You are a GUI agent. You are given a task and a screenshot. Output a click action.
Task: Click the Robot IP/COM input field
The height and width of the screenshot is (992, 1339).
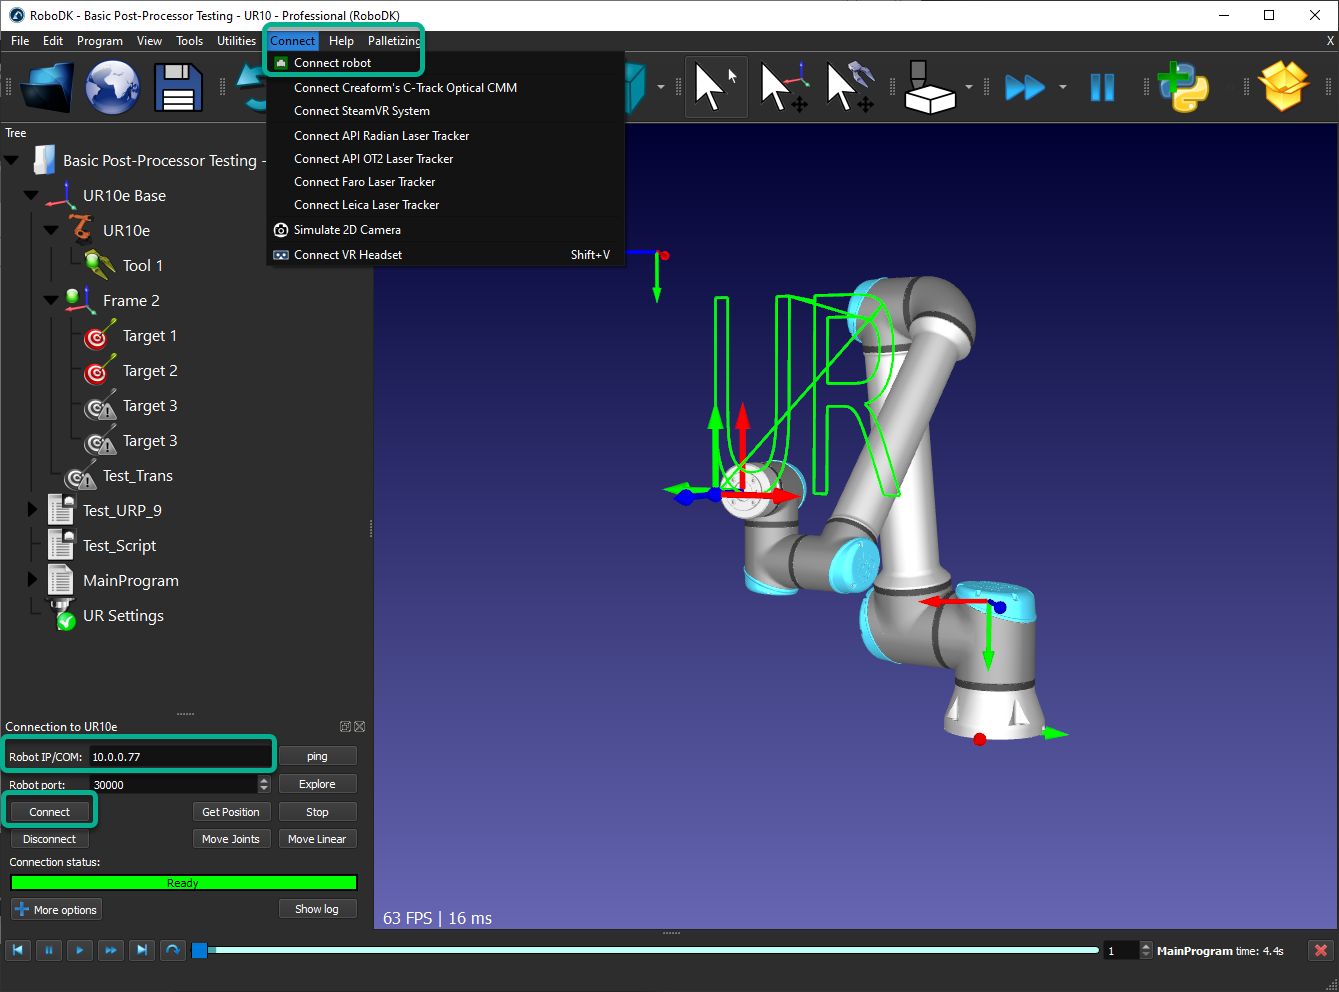pos(180,757)
